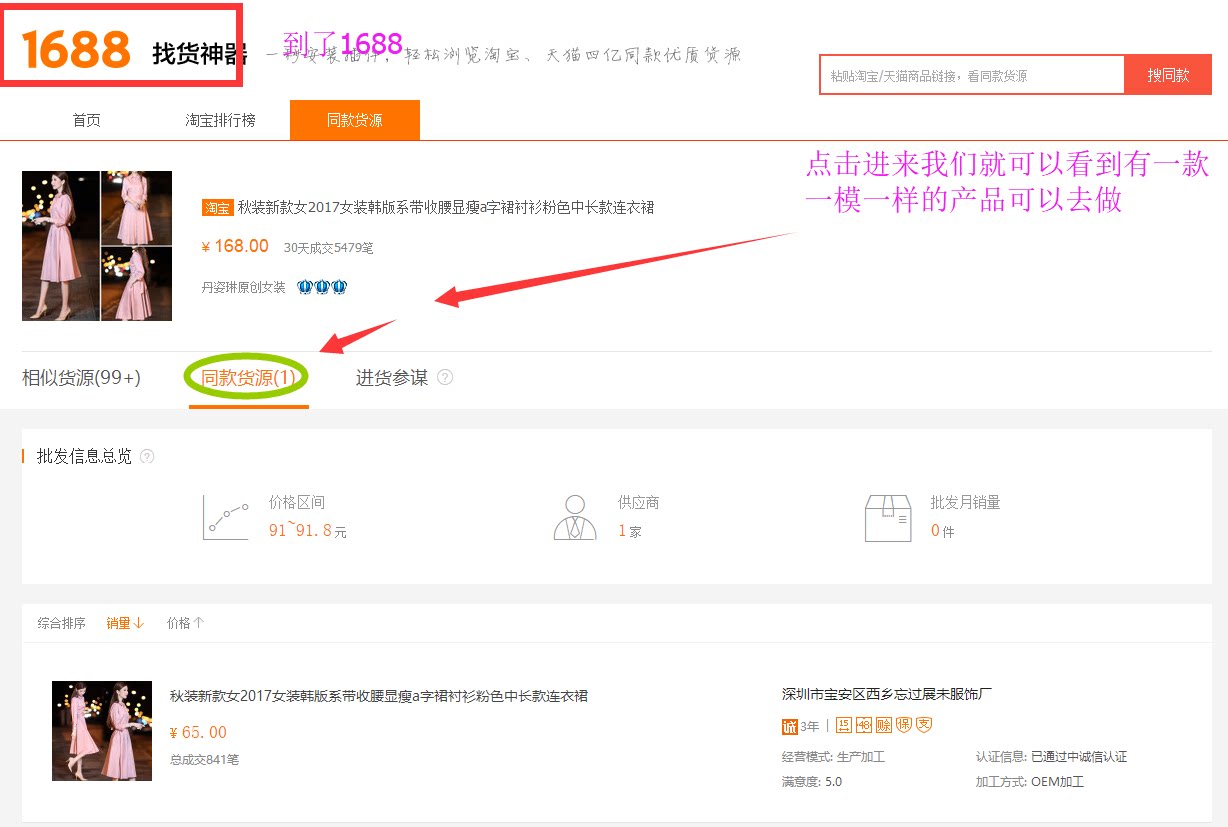Click the 1家 supplier count value
This screenshot has height=827, width=1228.
click(x=630, y=531)
